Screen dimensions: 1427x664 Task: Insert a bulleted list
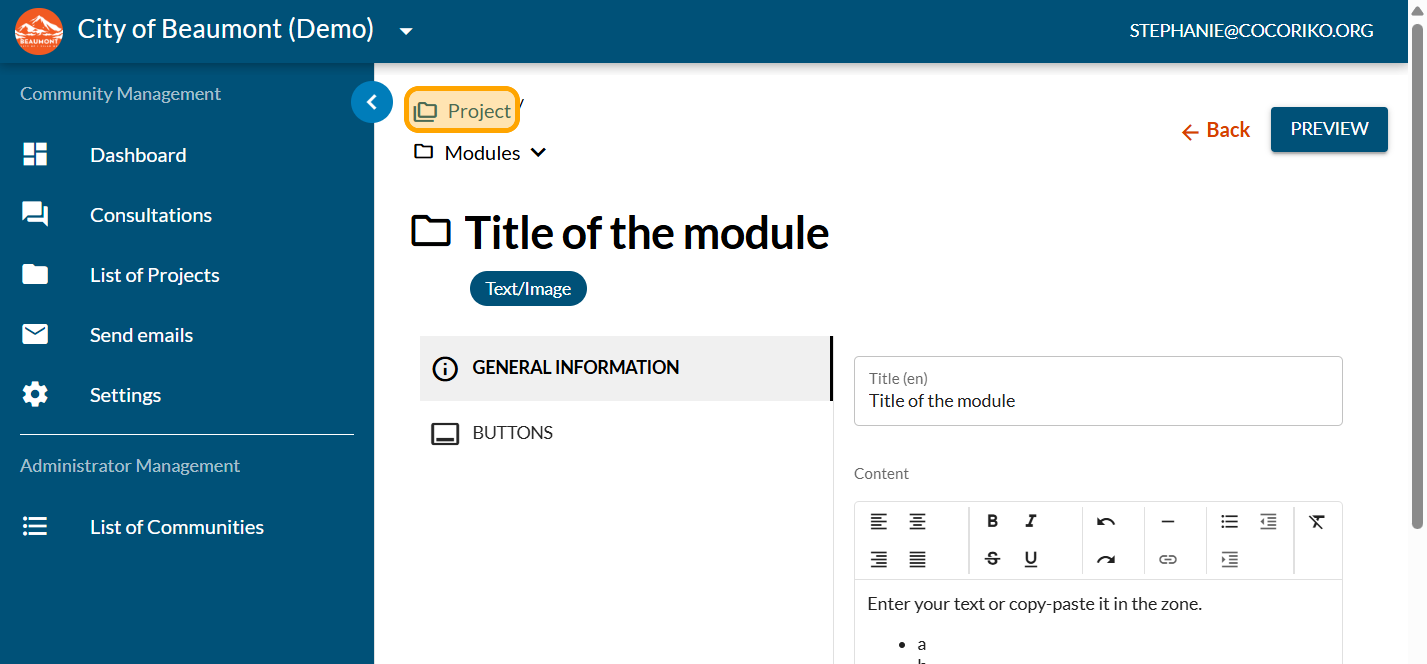(1229, 521)
